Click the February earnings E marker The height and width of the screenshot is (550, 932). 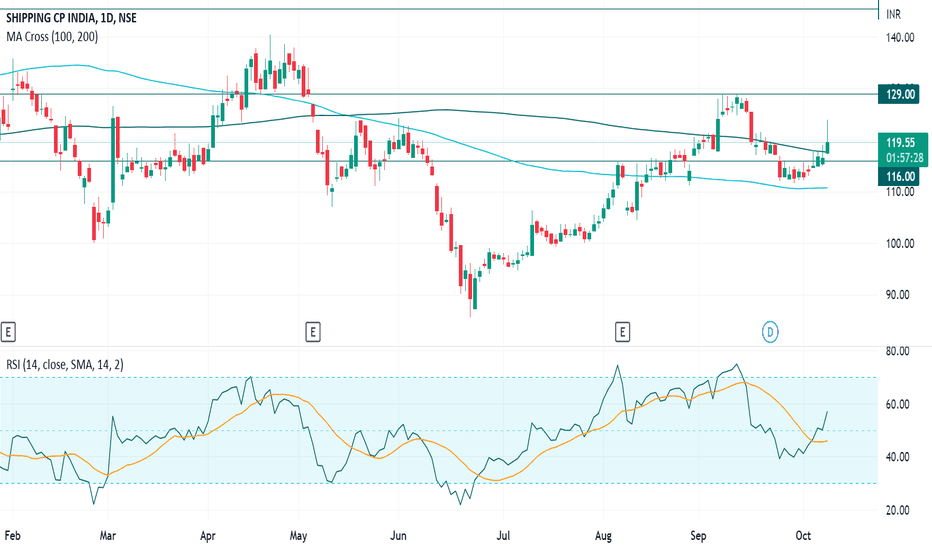pos(8,332)
